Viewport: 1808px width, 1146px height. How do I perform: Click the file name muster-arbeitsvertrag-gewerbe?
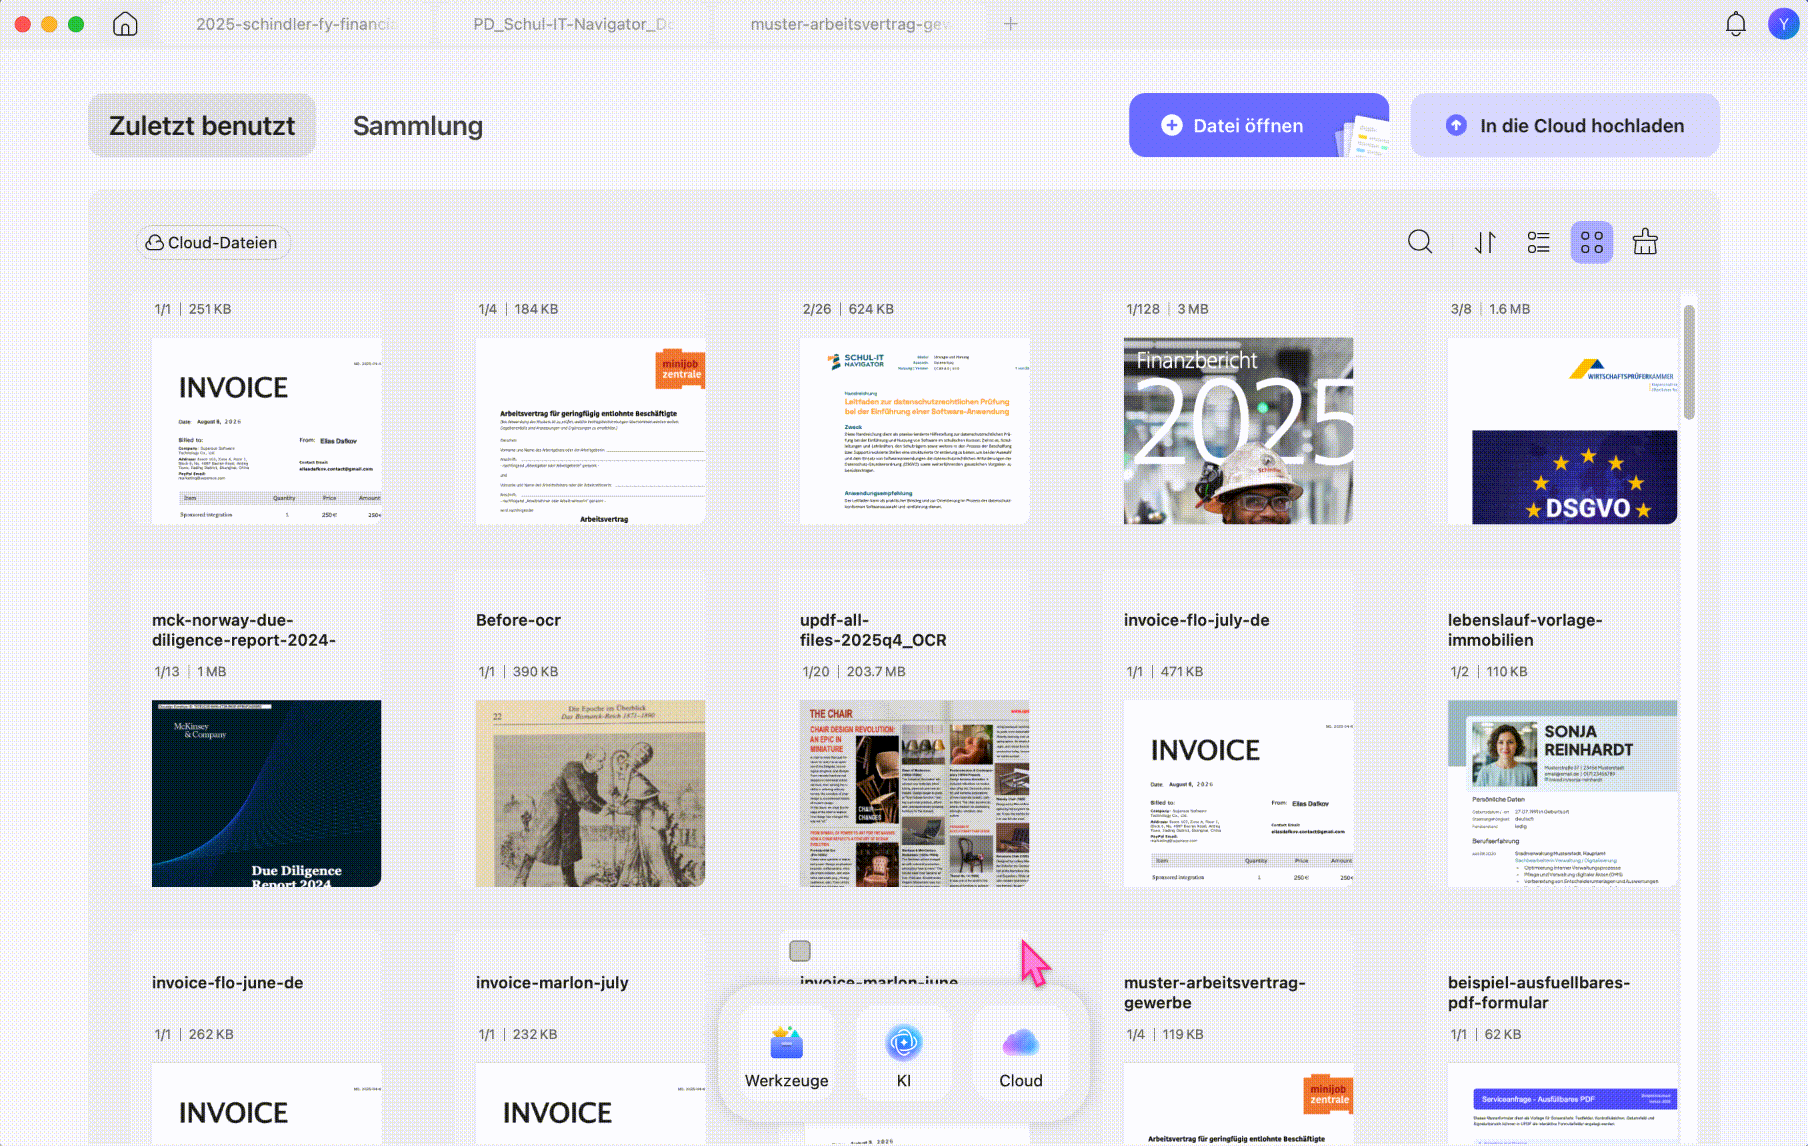pos(1214,993)
